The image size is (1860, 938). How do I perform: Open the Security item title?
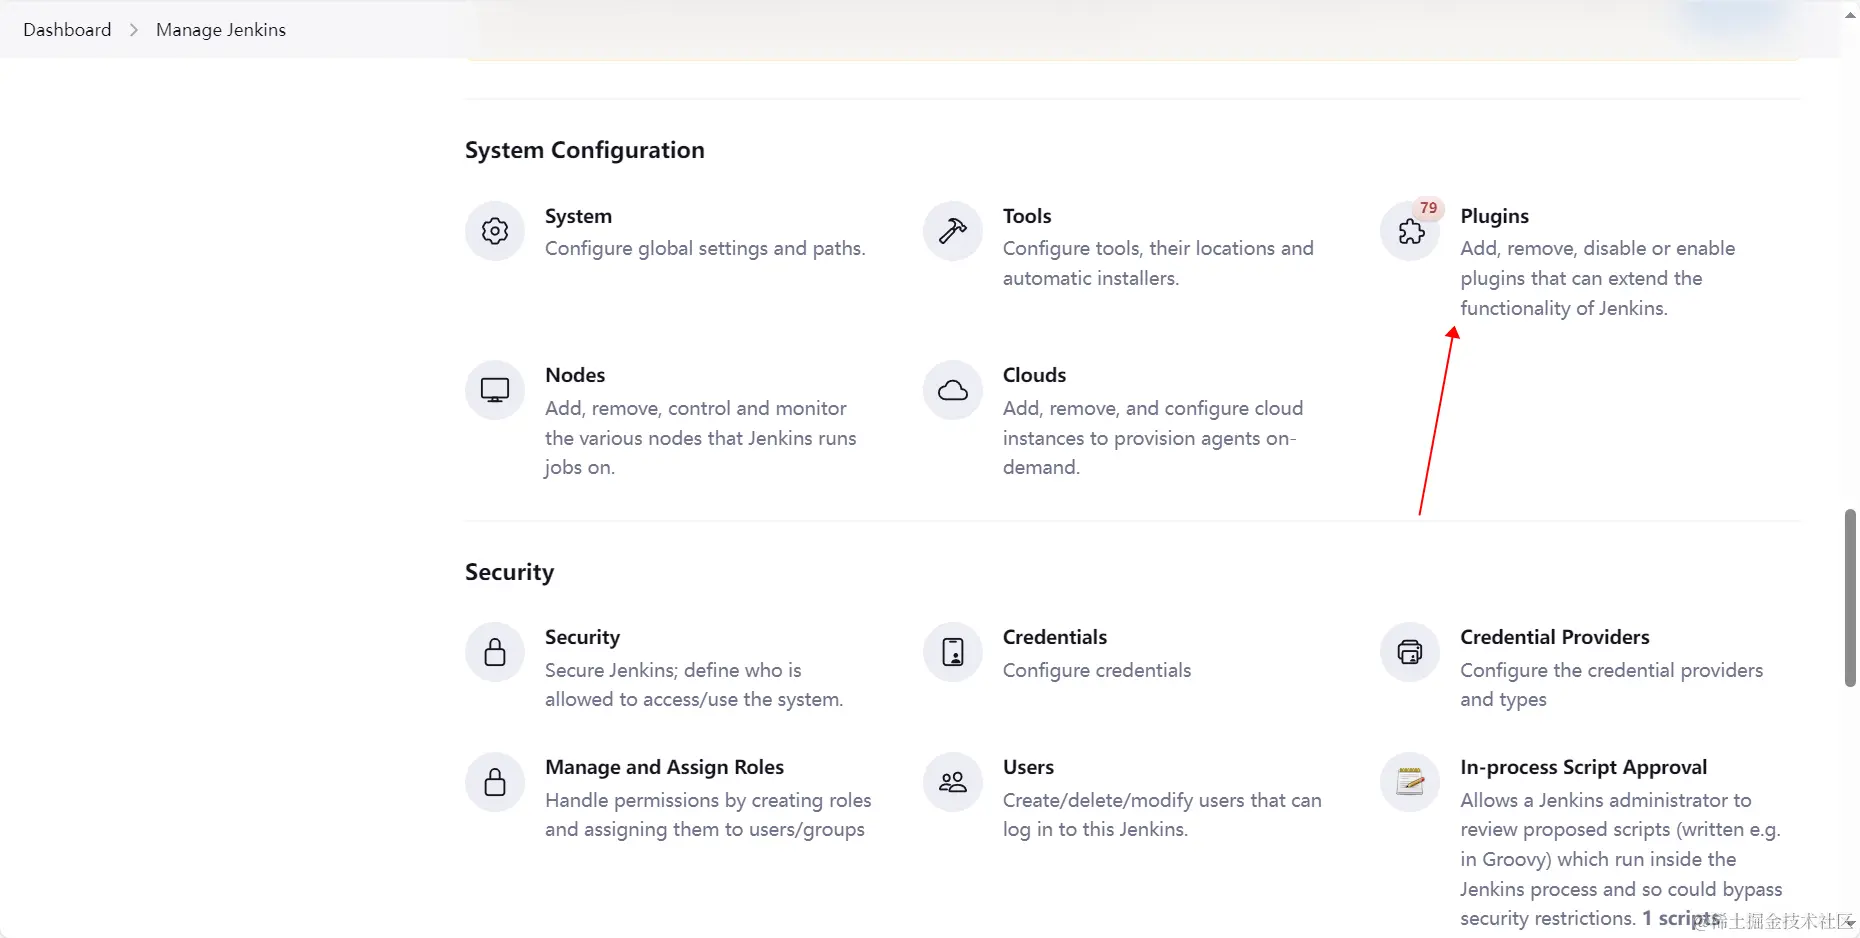pyautogui.click(x=582, y=637)
